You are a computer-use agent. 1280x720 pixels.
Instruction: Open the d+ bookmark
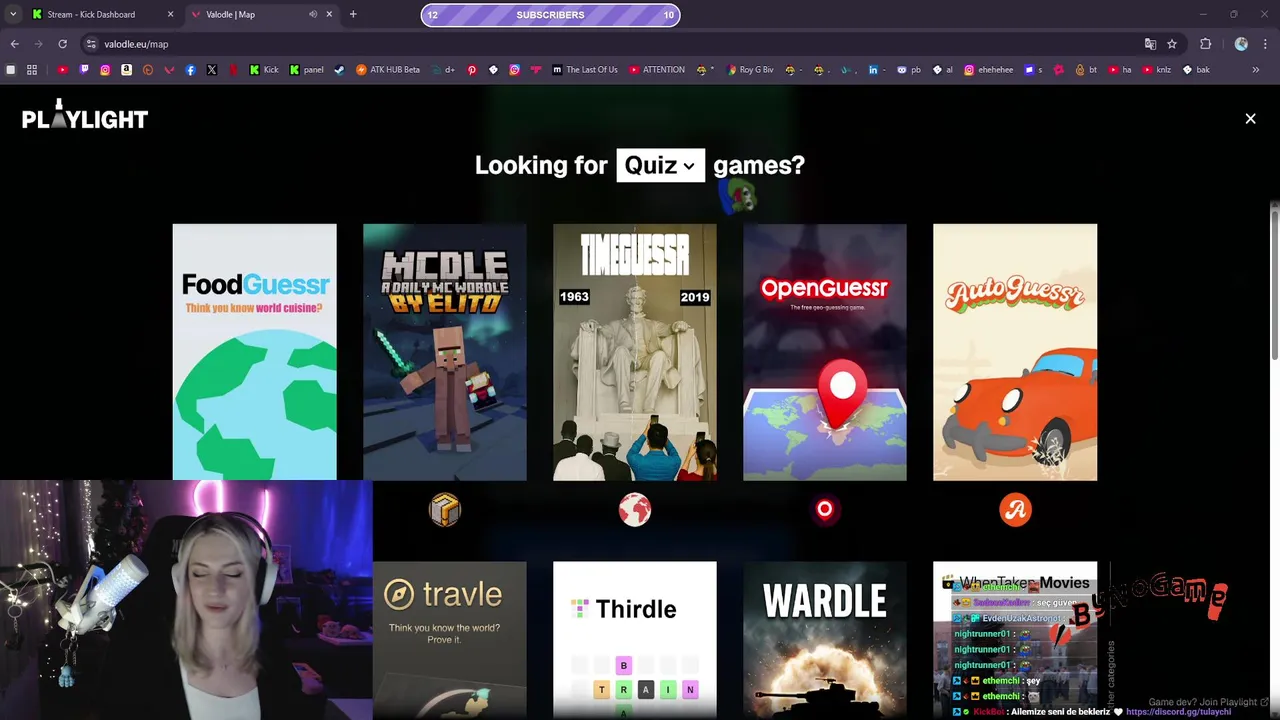point(444,70)
